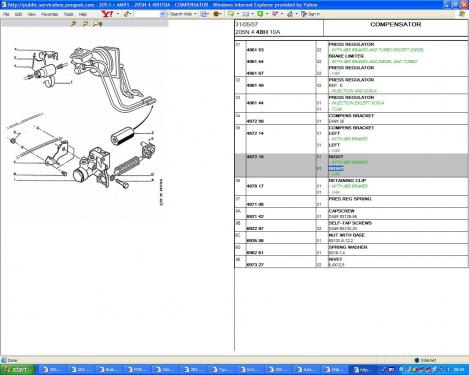Expand the Yahoo logo dropdown arrow
Viewport: 469px width, 375px height.
(x=117, y=14)
